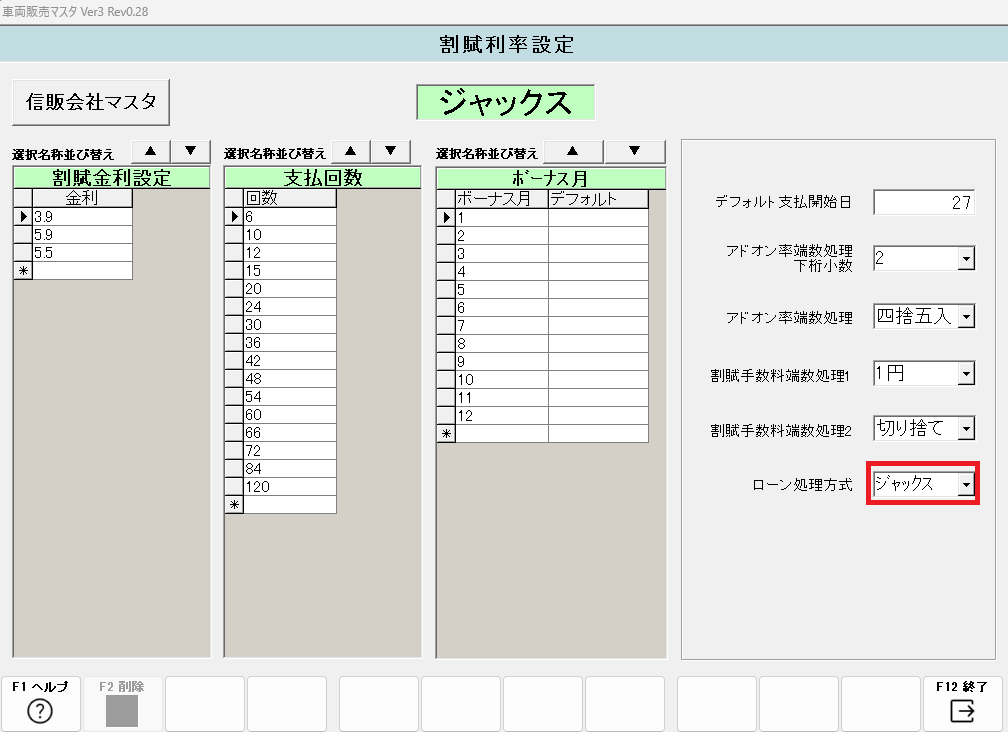Select payment count 48 cell
The width and height of the screenshot is (1008, 732).
[x=290, y=379]
